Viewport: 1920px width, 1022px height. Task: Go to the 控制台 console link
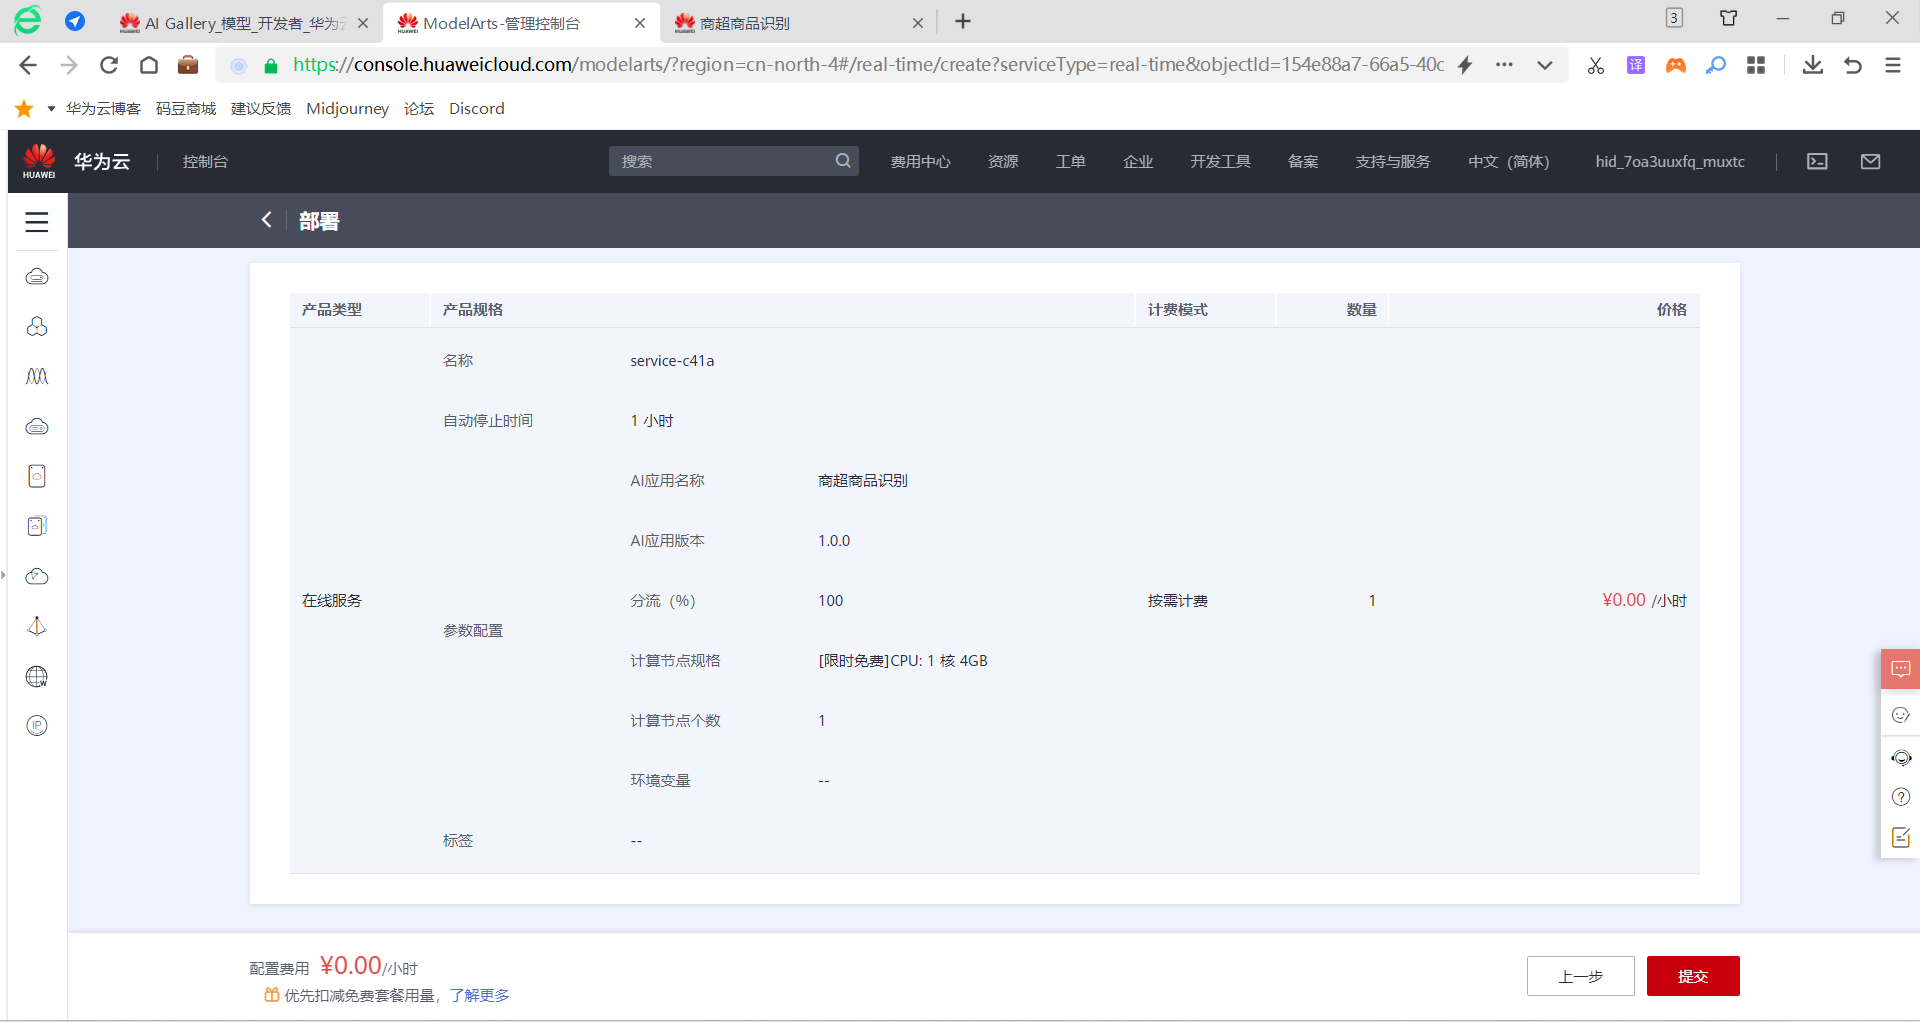pyautogui.click(x=205, y=162)
